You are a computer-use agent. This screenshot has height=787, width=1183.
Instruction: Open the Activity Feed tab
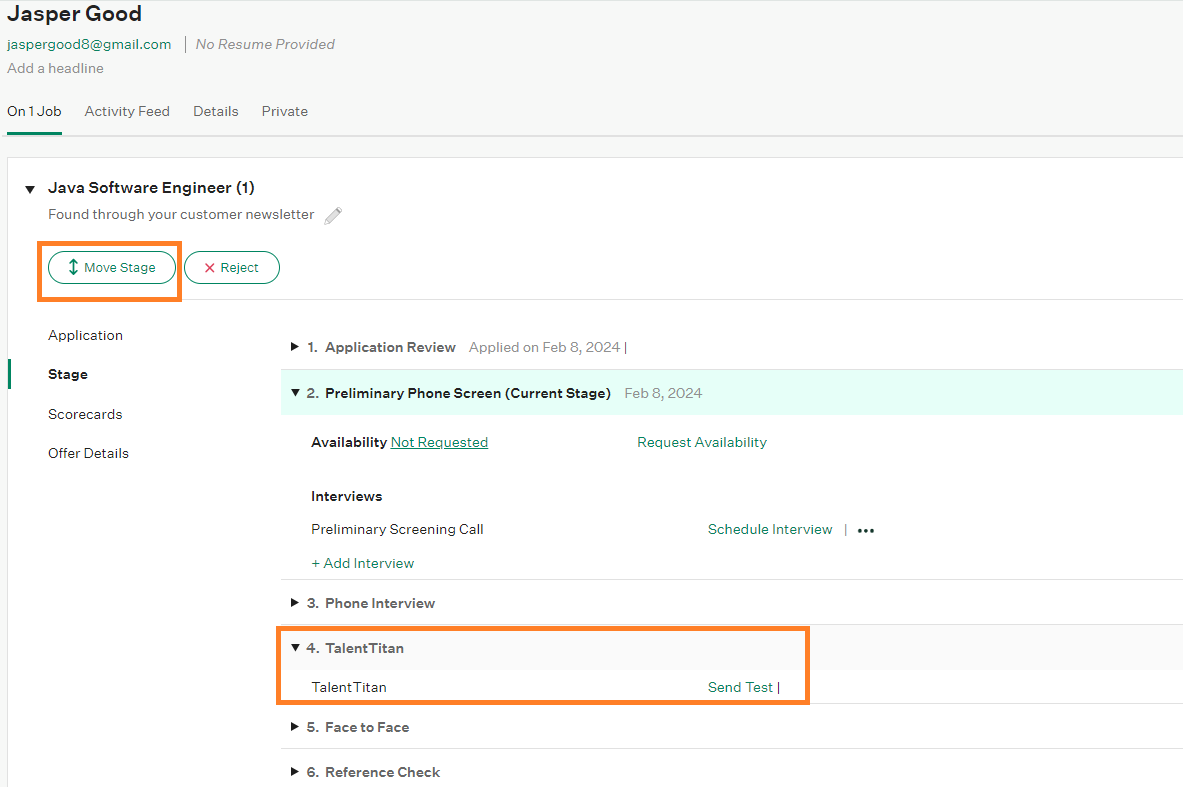(127, 111)
